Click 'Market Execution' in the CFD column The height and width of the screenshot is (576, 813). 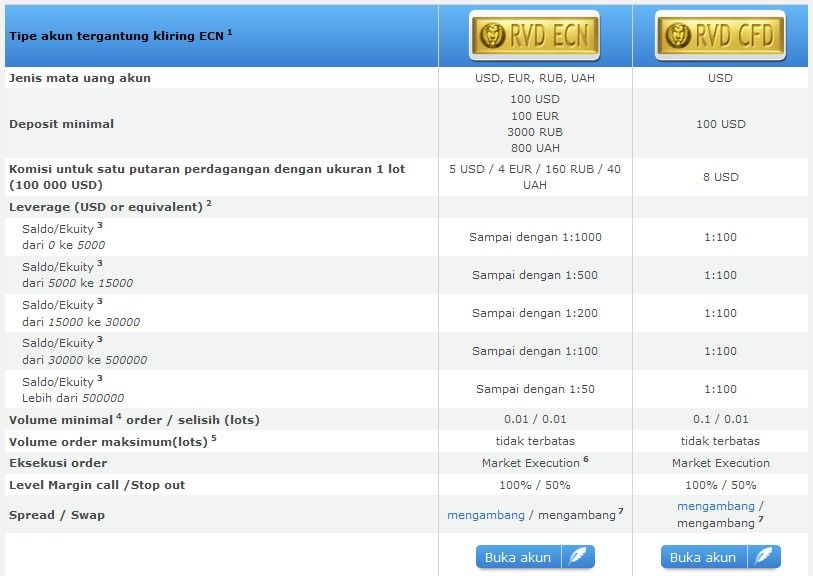pyautogui.click(x=721, y=463)
